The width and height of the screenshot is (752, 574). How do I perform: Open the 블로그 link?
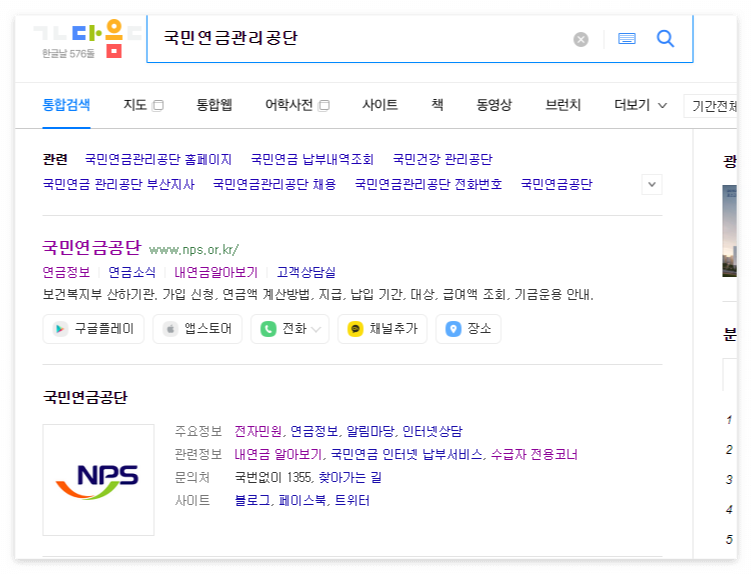tap(252, 501)
